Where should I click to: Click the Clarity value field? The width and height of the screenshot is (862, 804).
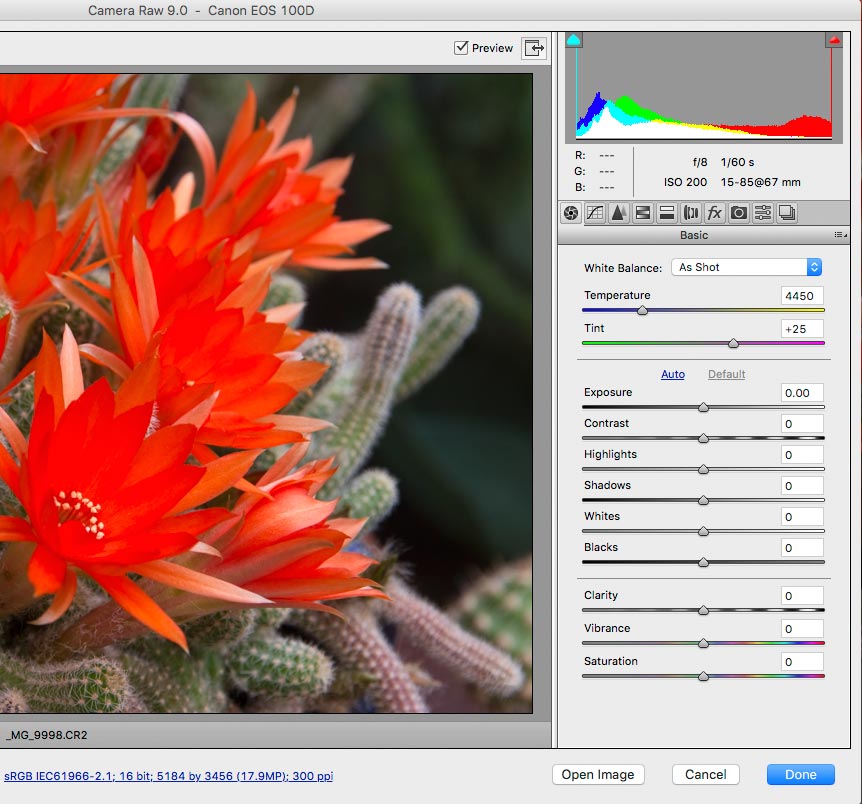pos(802,596)
